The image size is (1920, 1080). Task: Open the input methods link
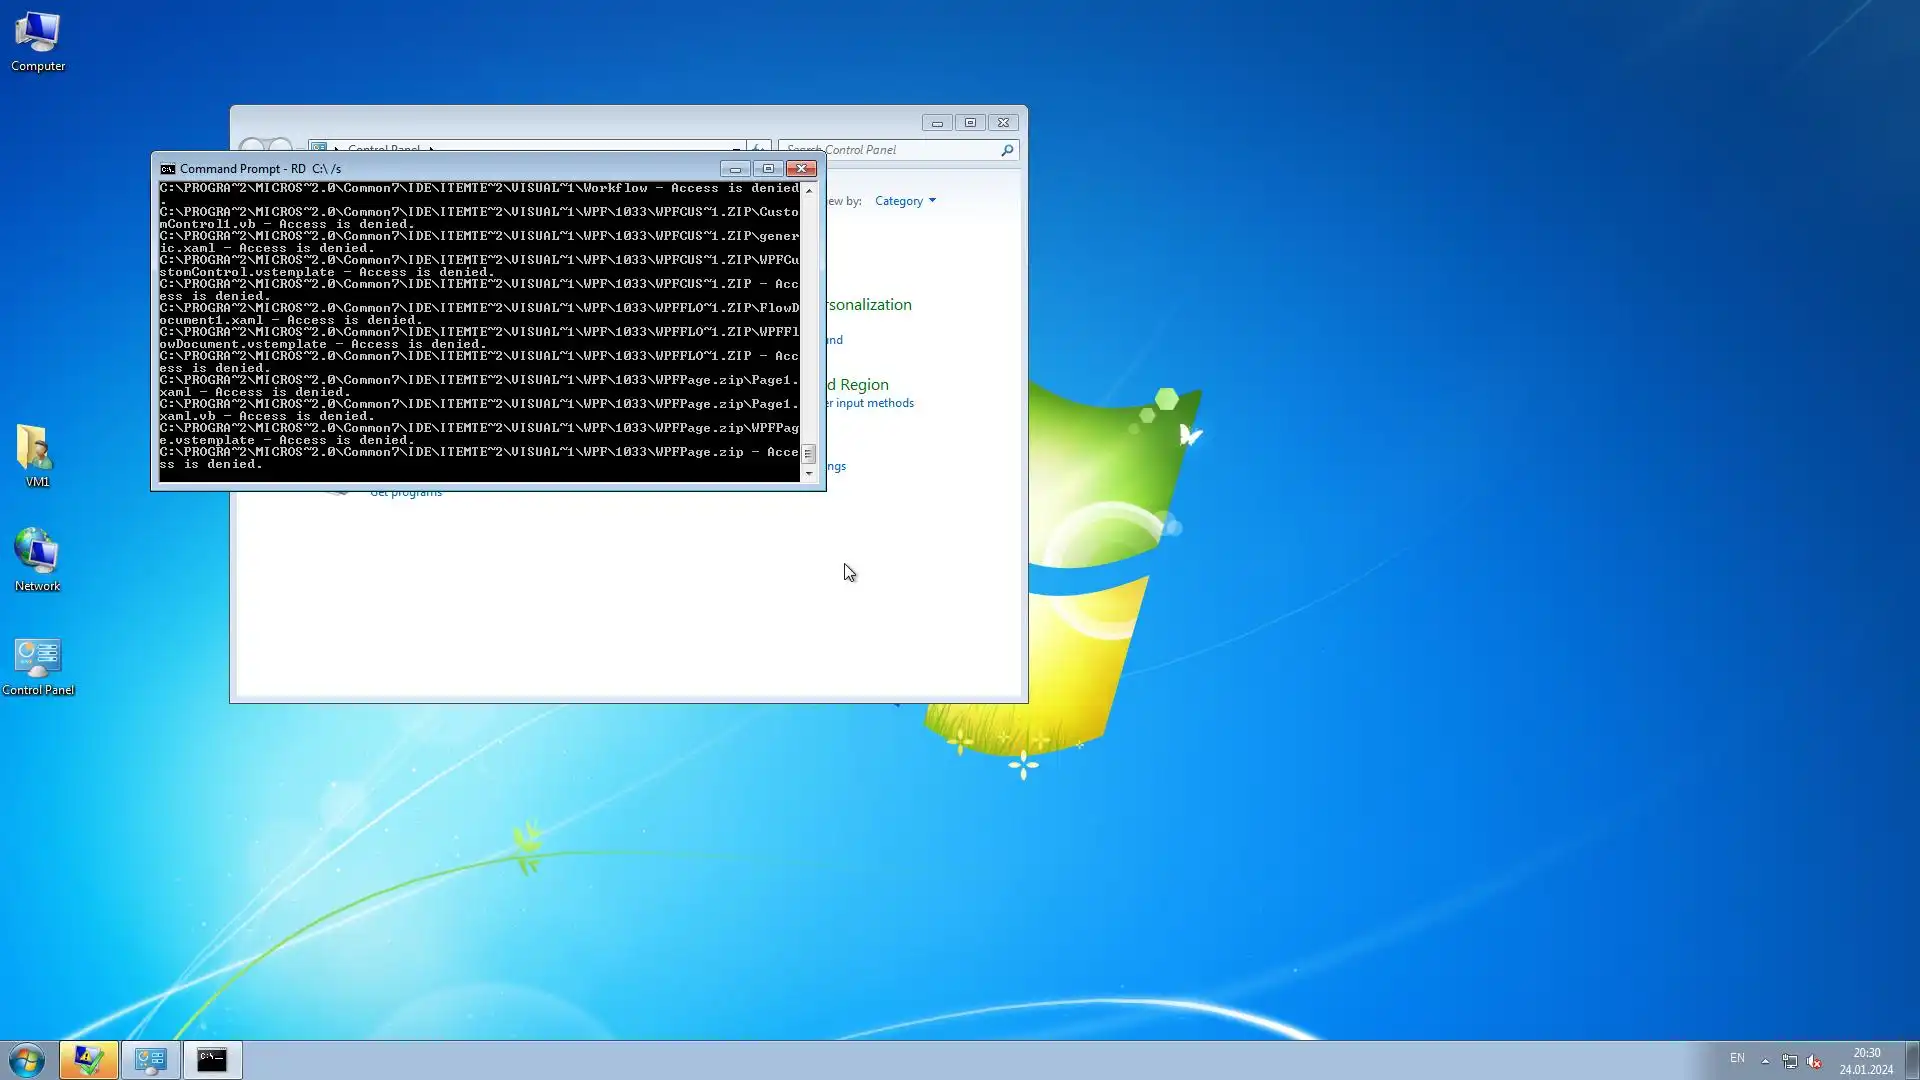[x=873, y=403]
